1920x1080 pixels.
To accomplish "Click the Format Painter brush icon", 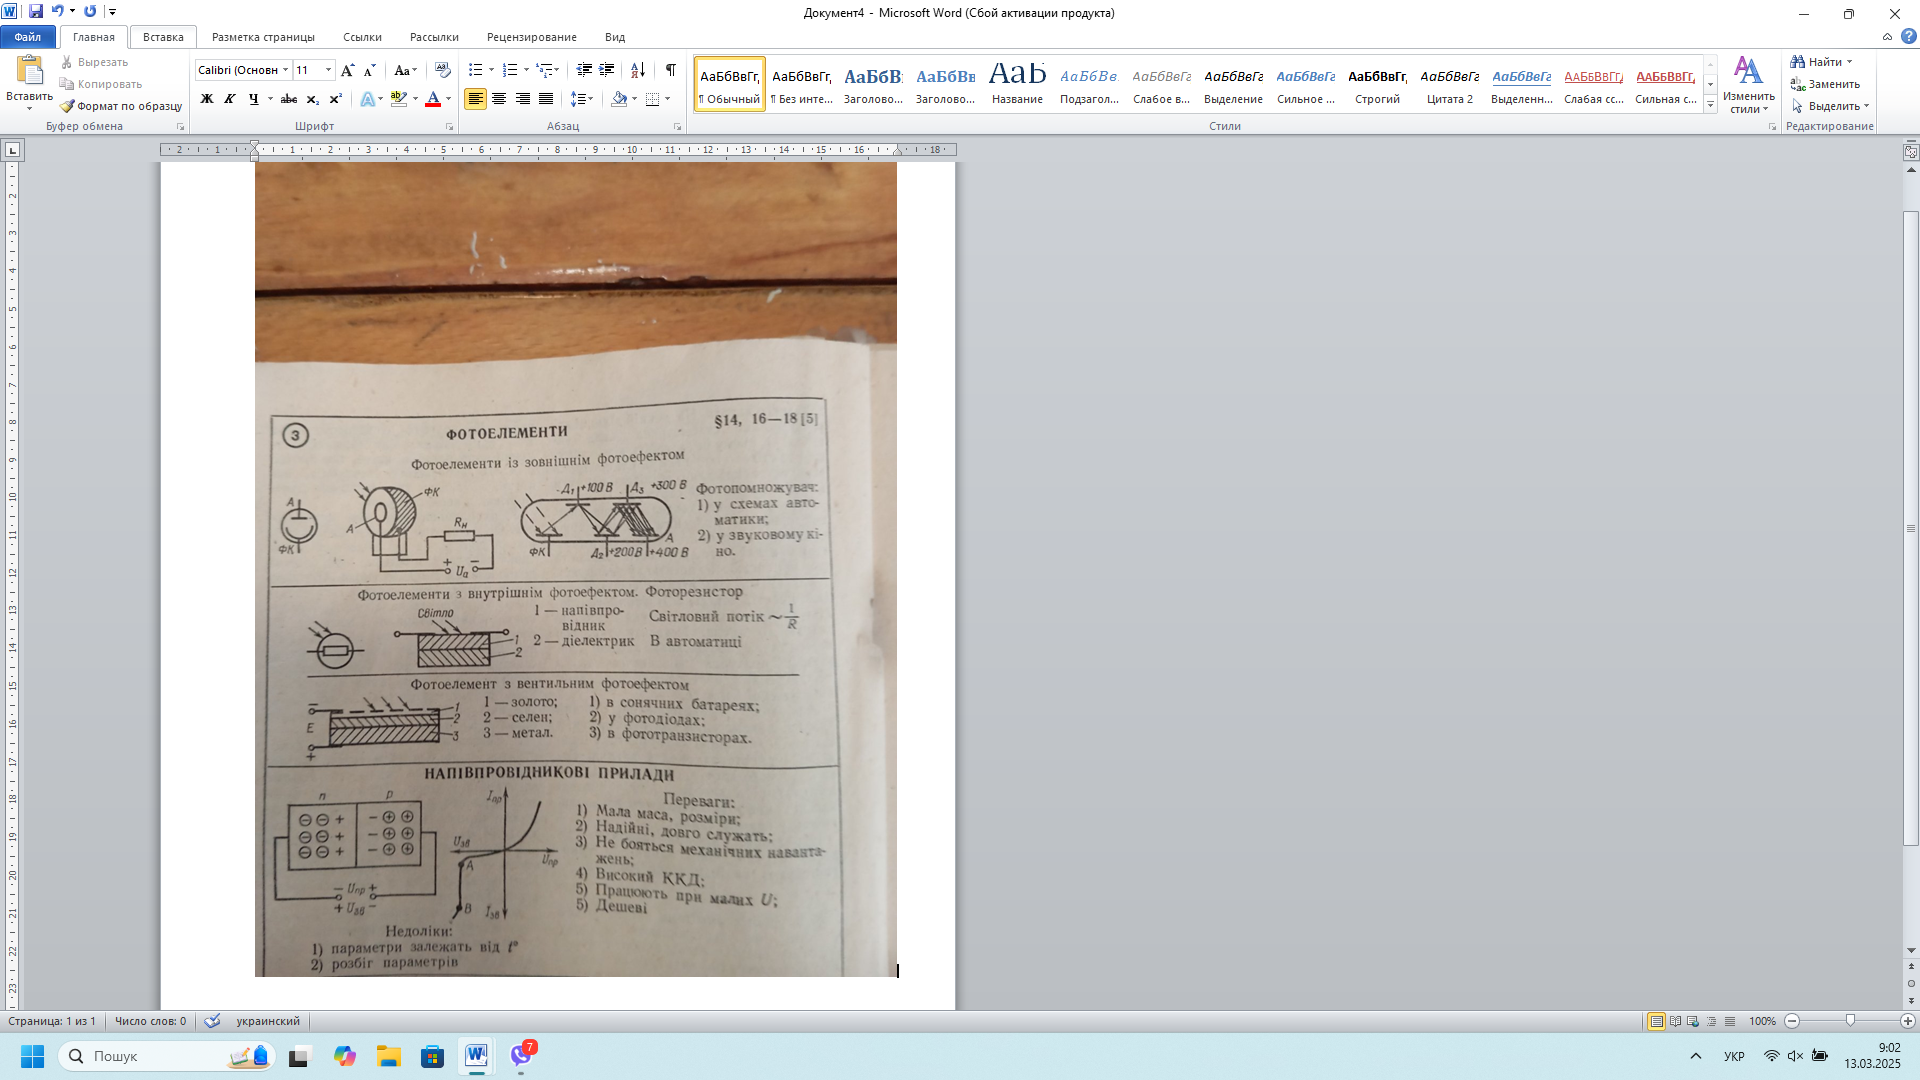I will click(x=67, y=106).
